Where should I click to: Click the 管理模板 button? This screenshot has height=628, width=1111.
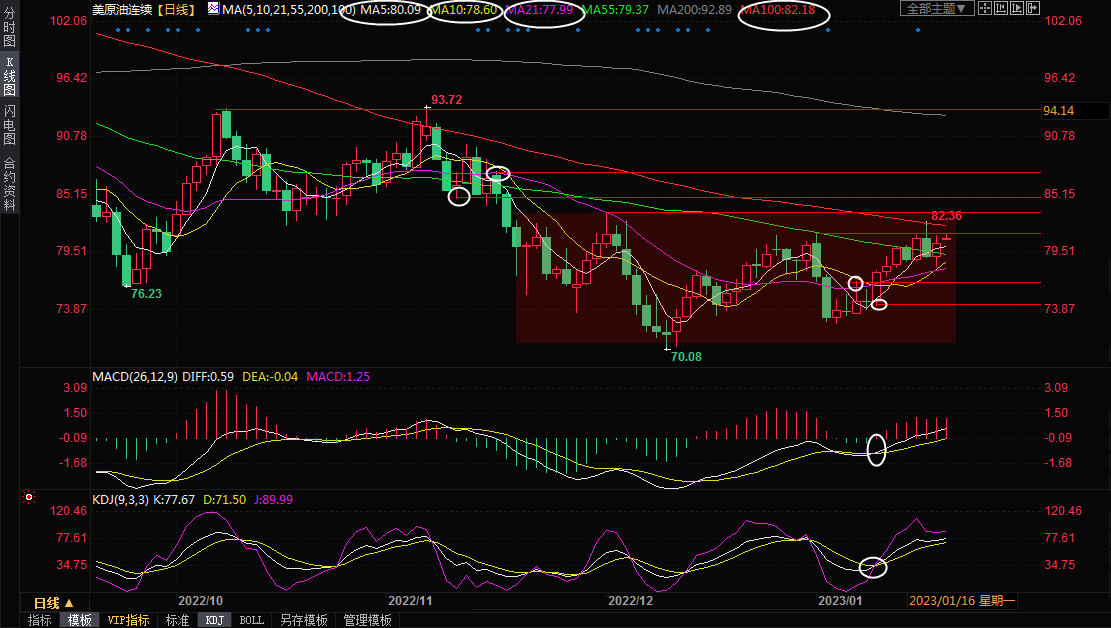coord(367,620)
